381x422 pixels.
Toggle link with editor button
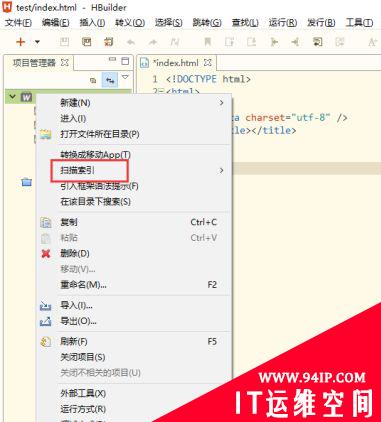[x=110, y=80]
